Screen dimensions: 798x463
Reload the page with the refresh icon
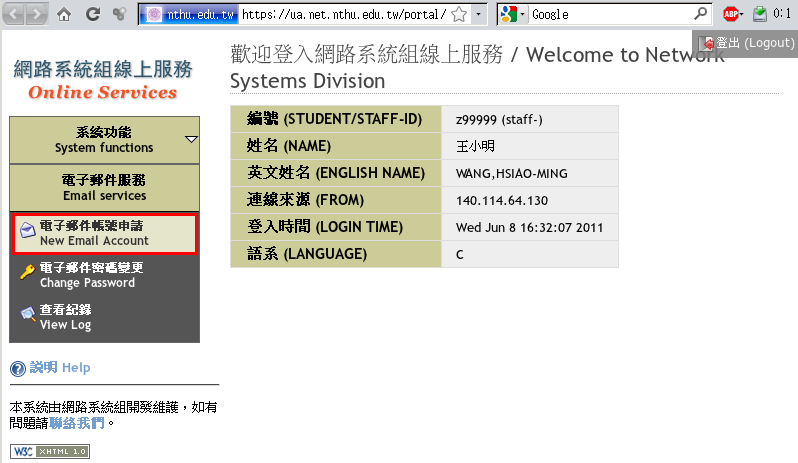92,14
